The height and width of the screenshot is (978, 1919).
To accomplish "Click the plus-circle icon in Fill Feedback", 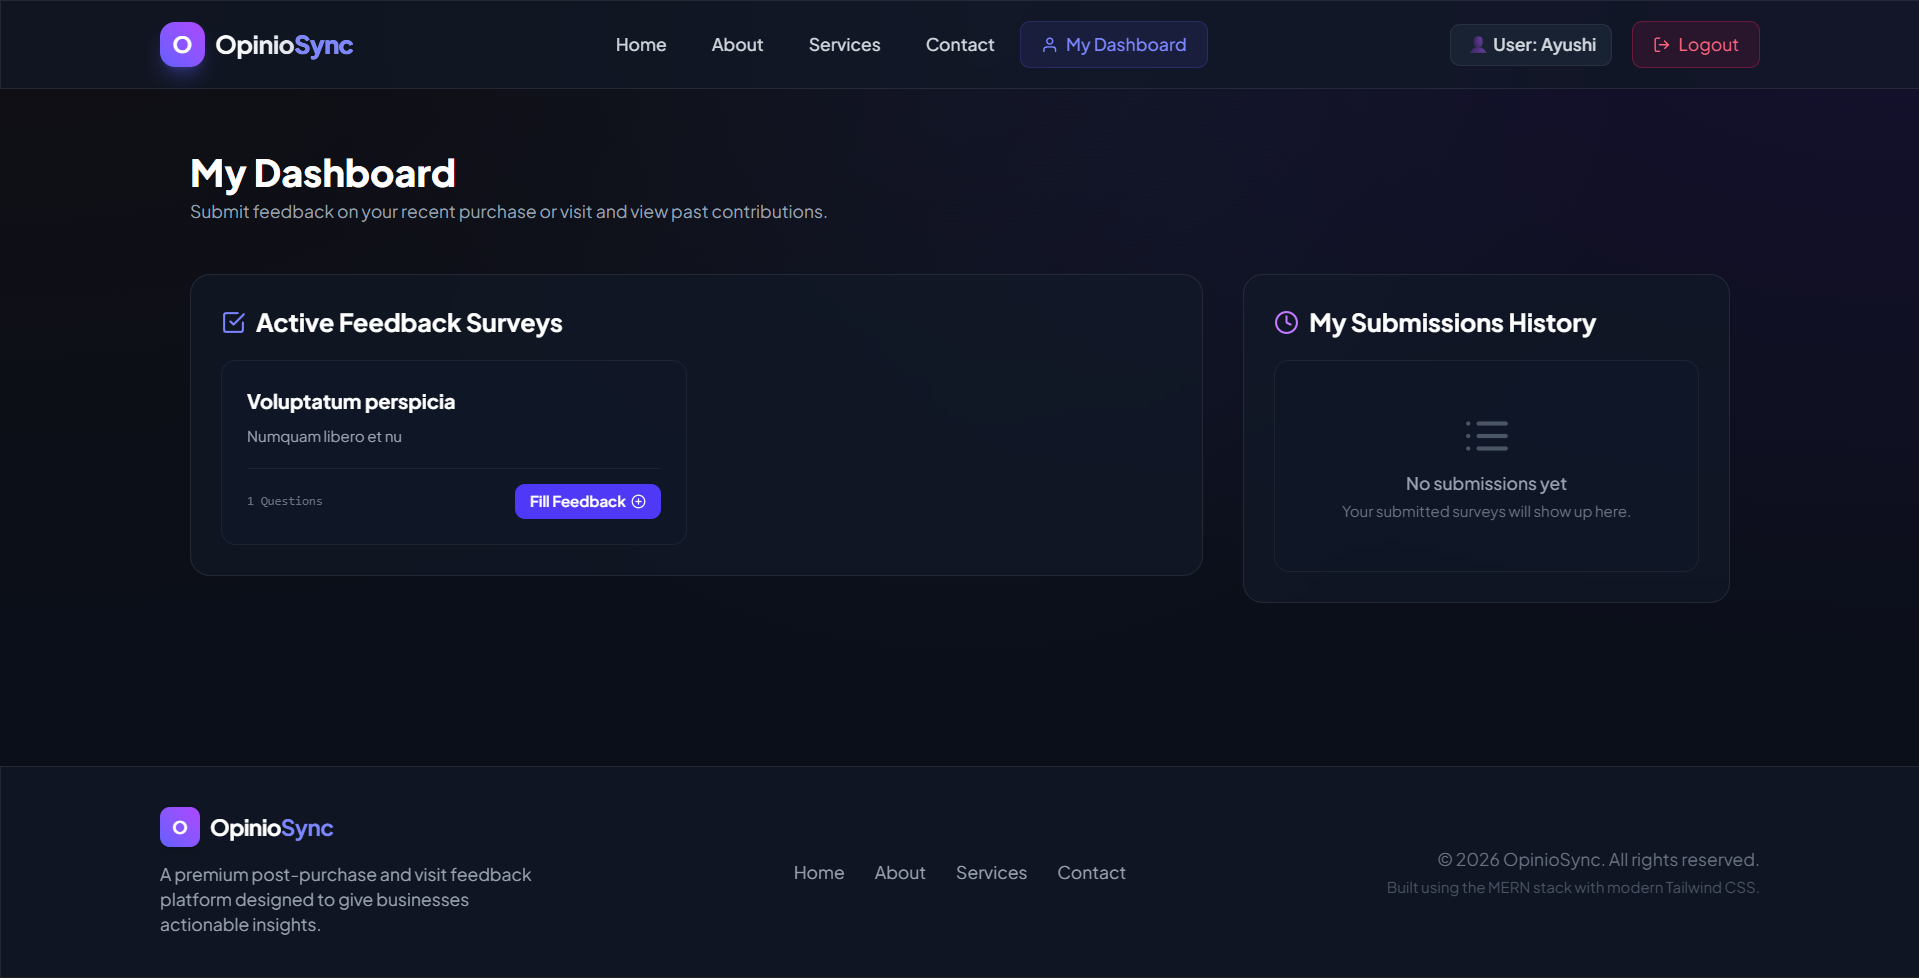I will pos(638,502).
